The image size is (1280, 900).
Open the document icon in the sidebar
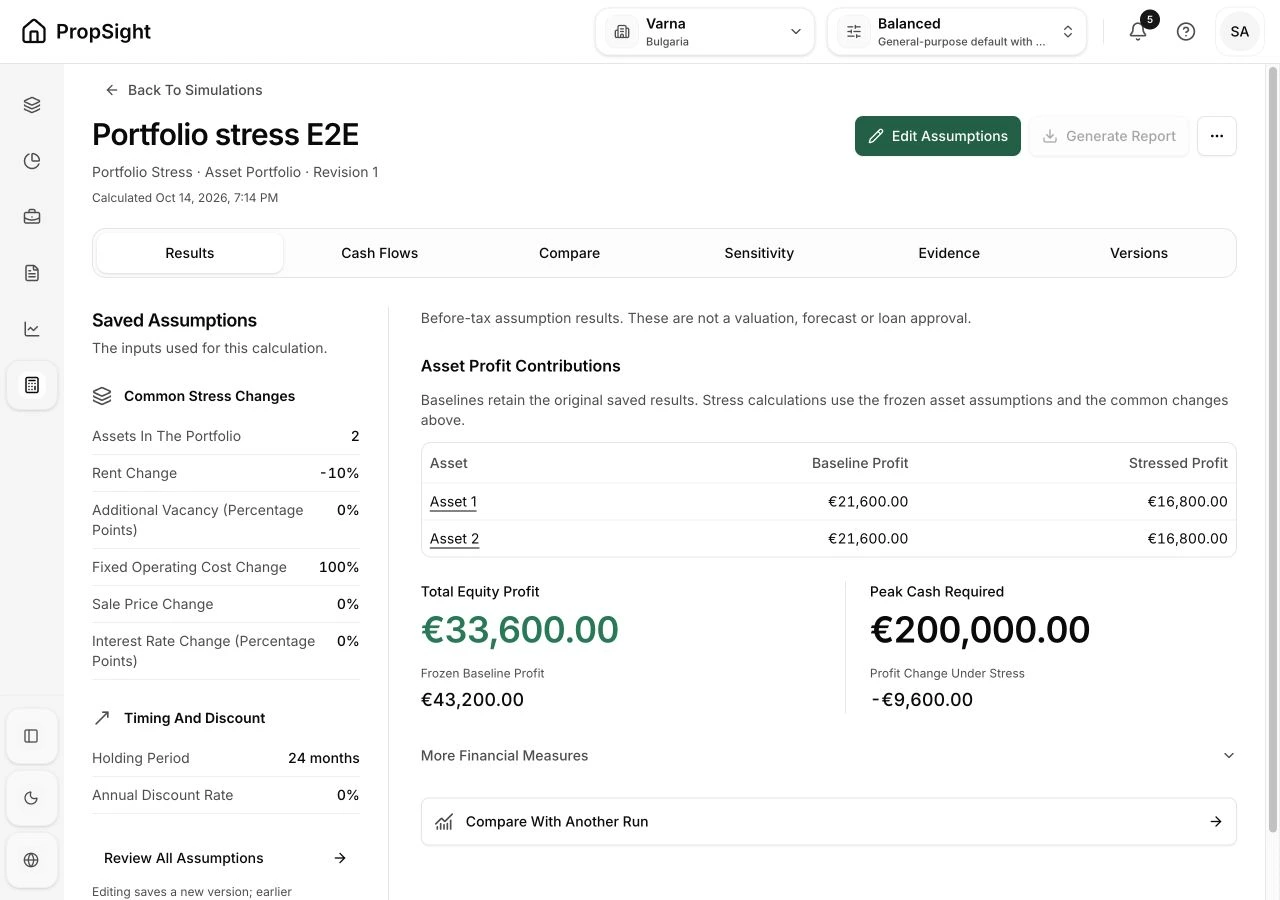click(32, 273)
